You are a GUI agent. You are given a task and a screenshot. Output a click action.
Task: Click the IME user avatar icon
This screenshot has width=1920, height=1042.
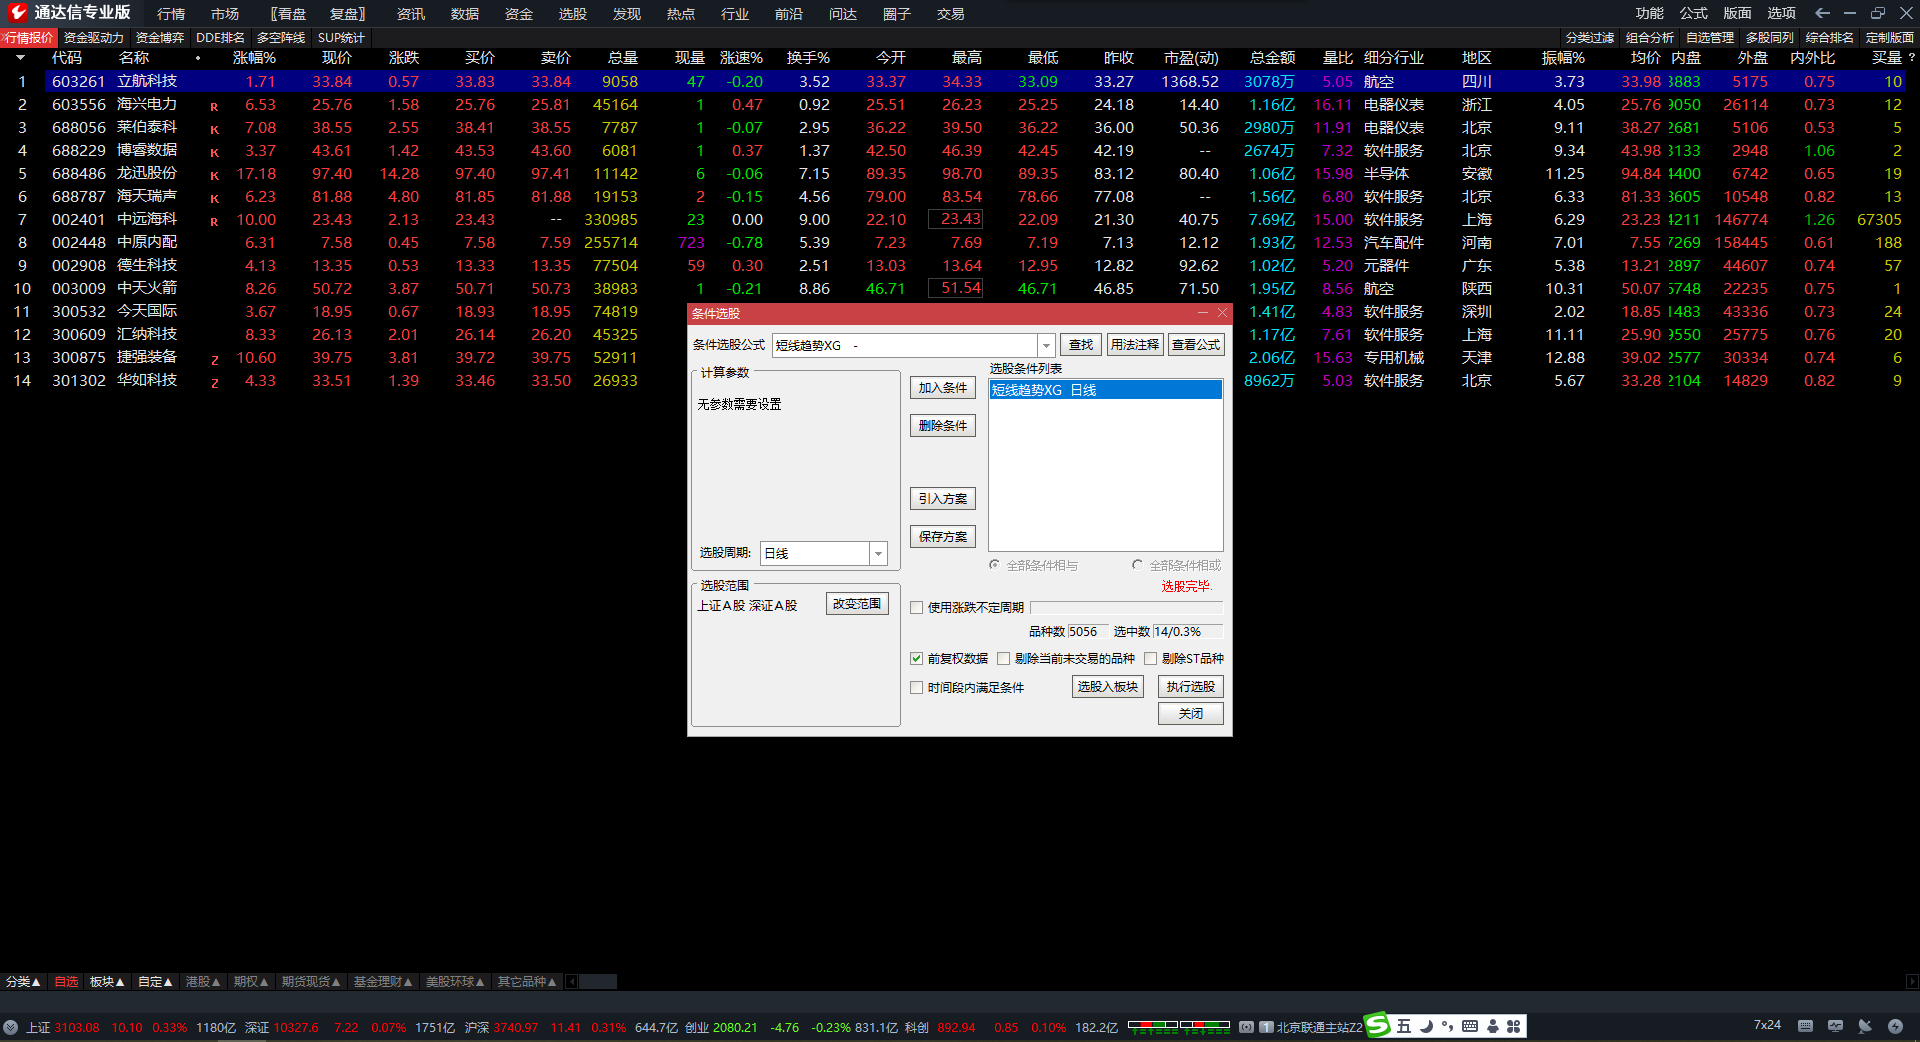pyautogui.click(x=1492, y=1026)
